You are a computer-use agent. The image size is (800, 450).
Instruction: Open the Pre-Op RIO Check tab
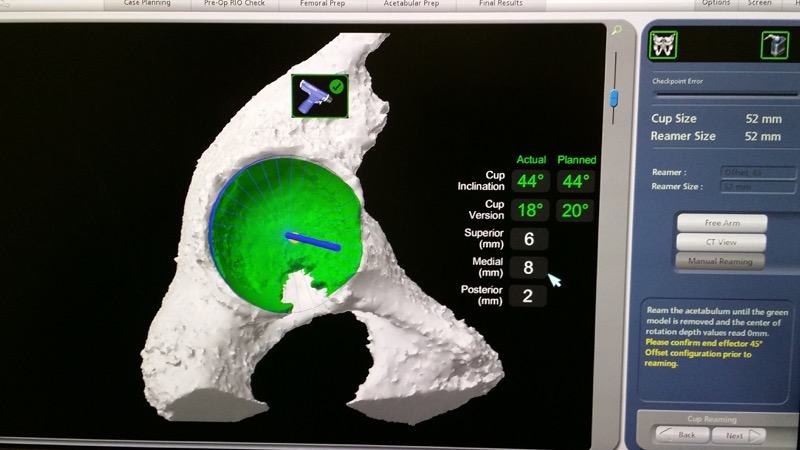click(233, 4)
